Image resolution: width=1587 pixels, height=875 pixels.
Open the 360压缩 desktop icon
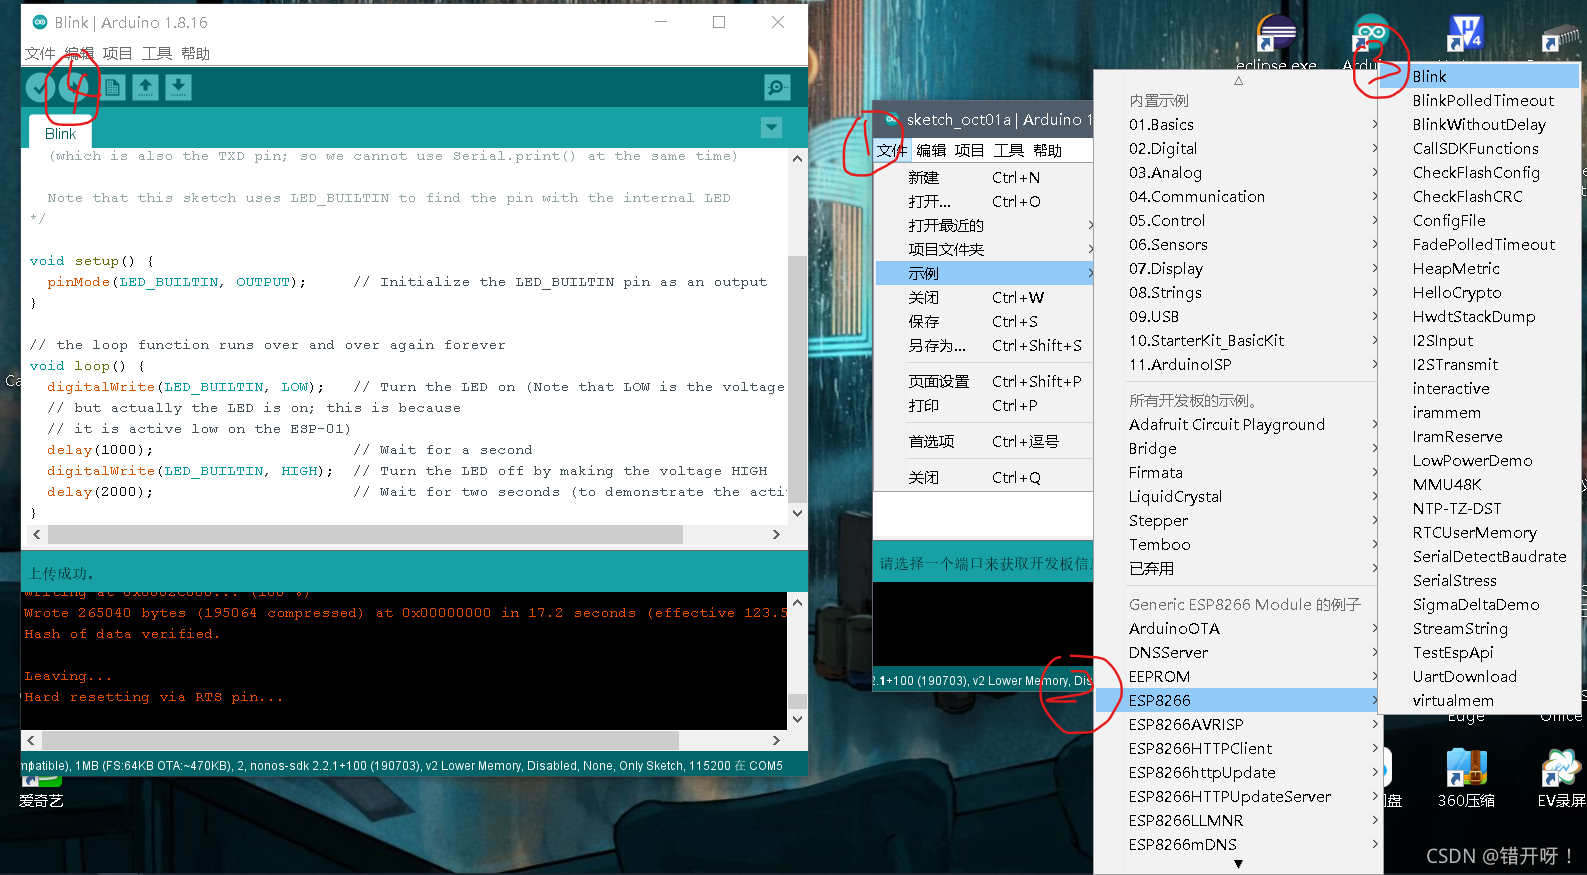click(x=1466, y=778)
